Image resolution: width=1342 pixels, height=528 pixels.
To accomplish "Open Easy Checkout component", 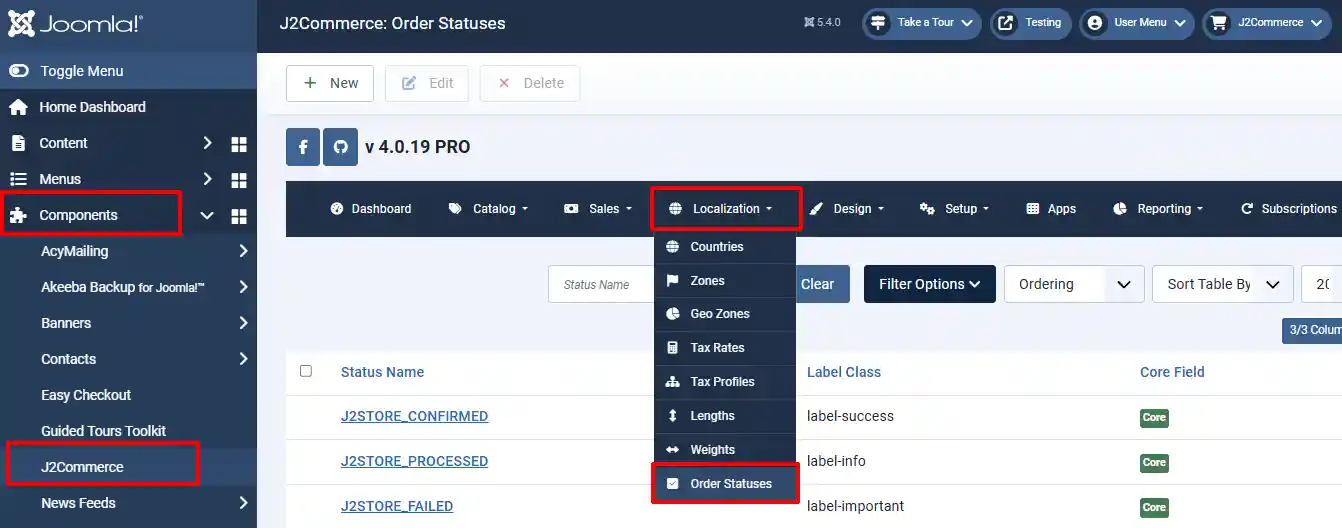I will [x=86, y=395].
